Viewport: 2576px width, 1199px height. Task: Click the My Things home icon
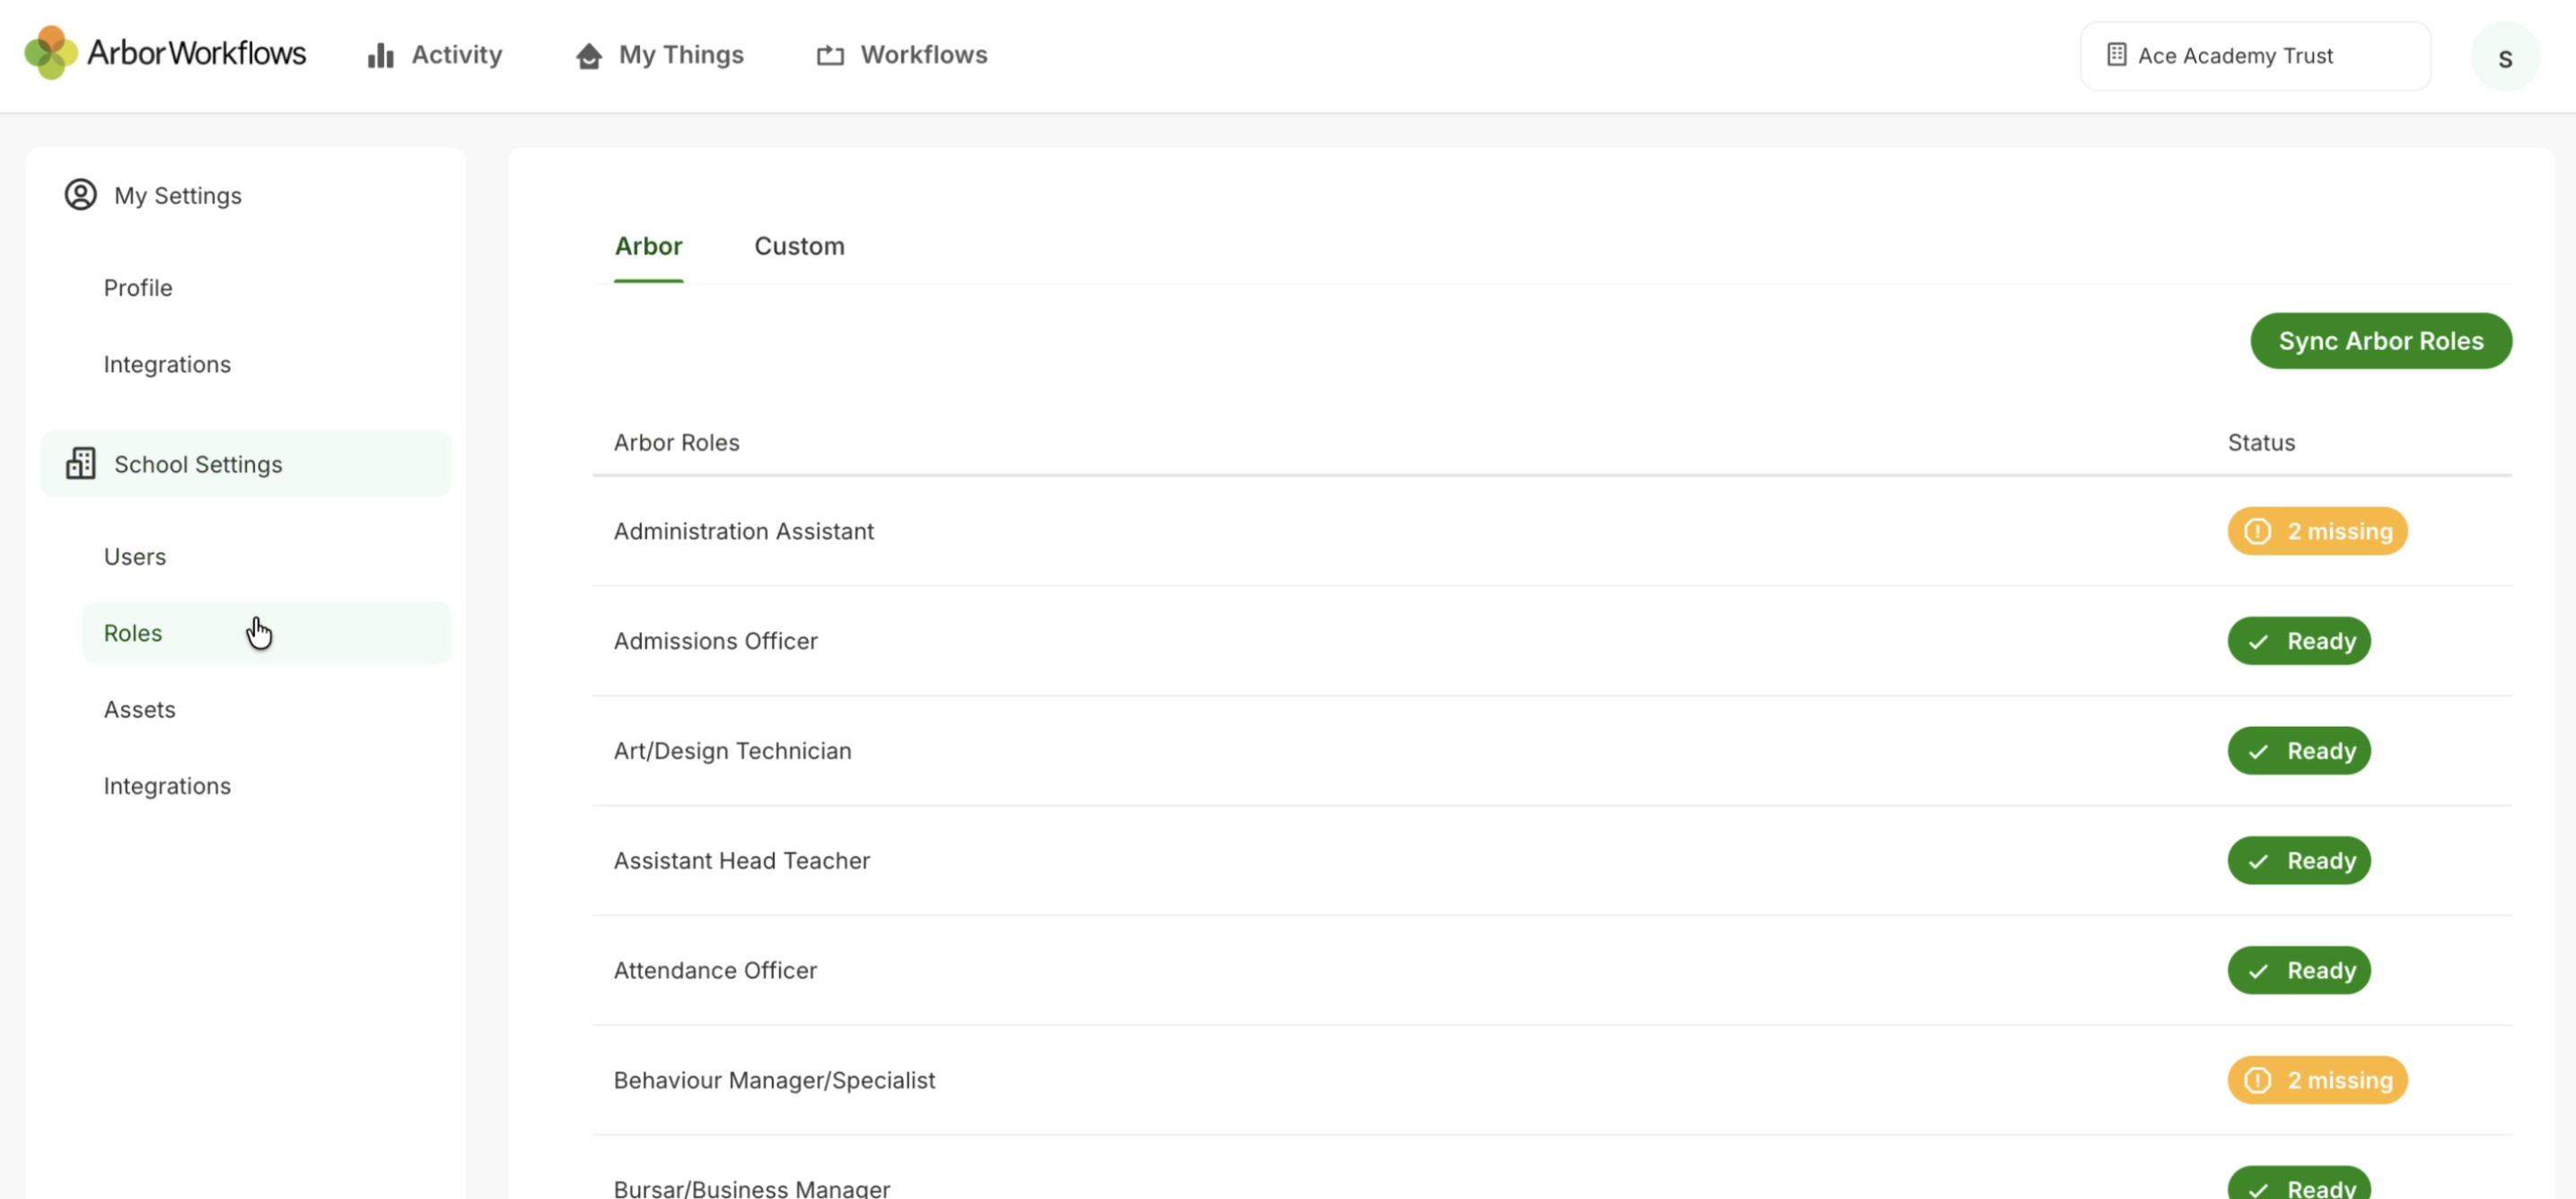[589, 55]
